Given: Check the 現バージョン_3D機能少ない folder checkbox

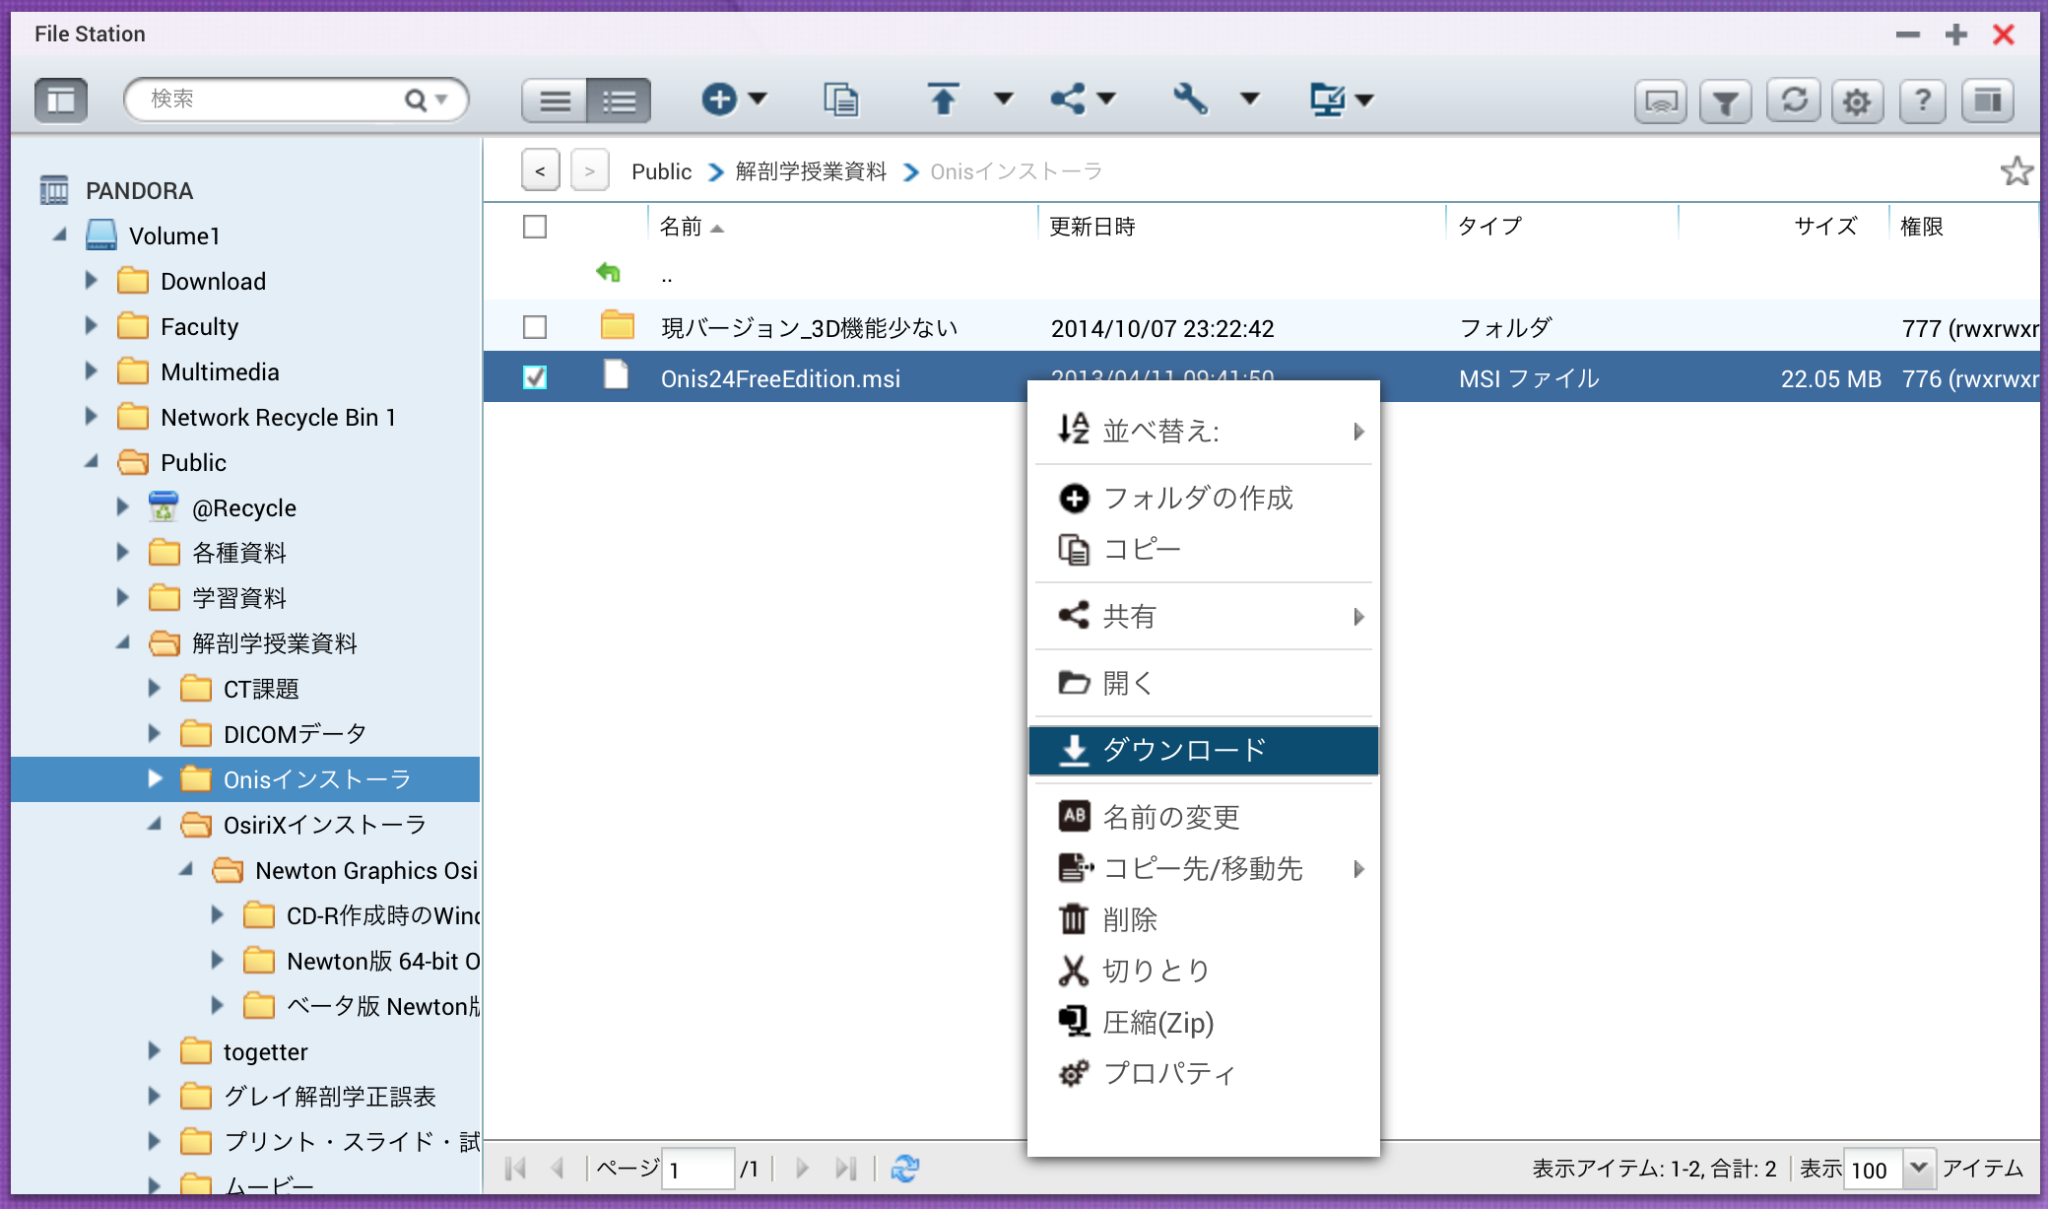Looking at the screenshot, I should pyautogui.click(x=535, y=327).
